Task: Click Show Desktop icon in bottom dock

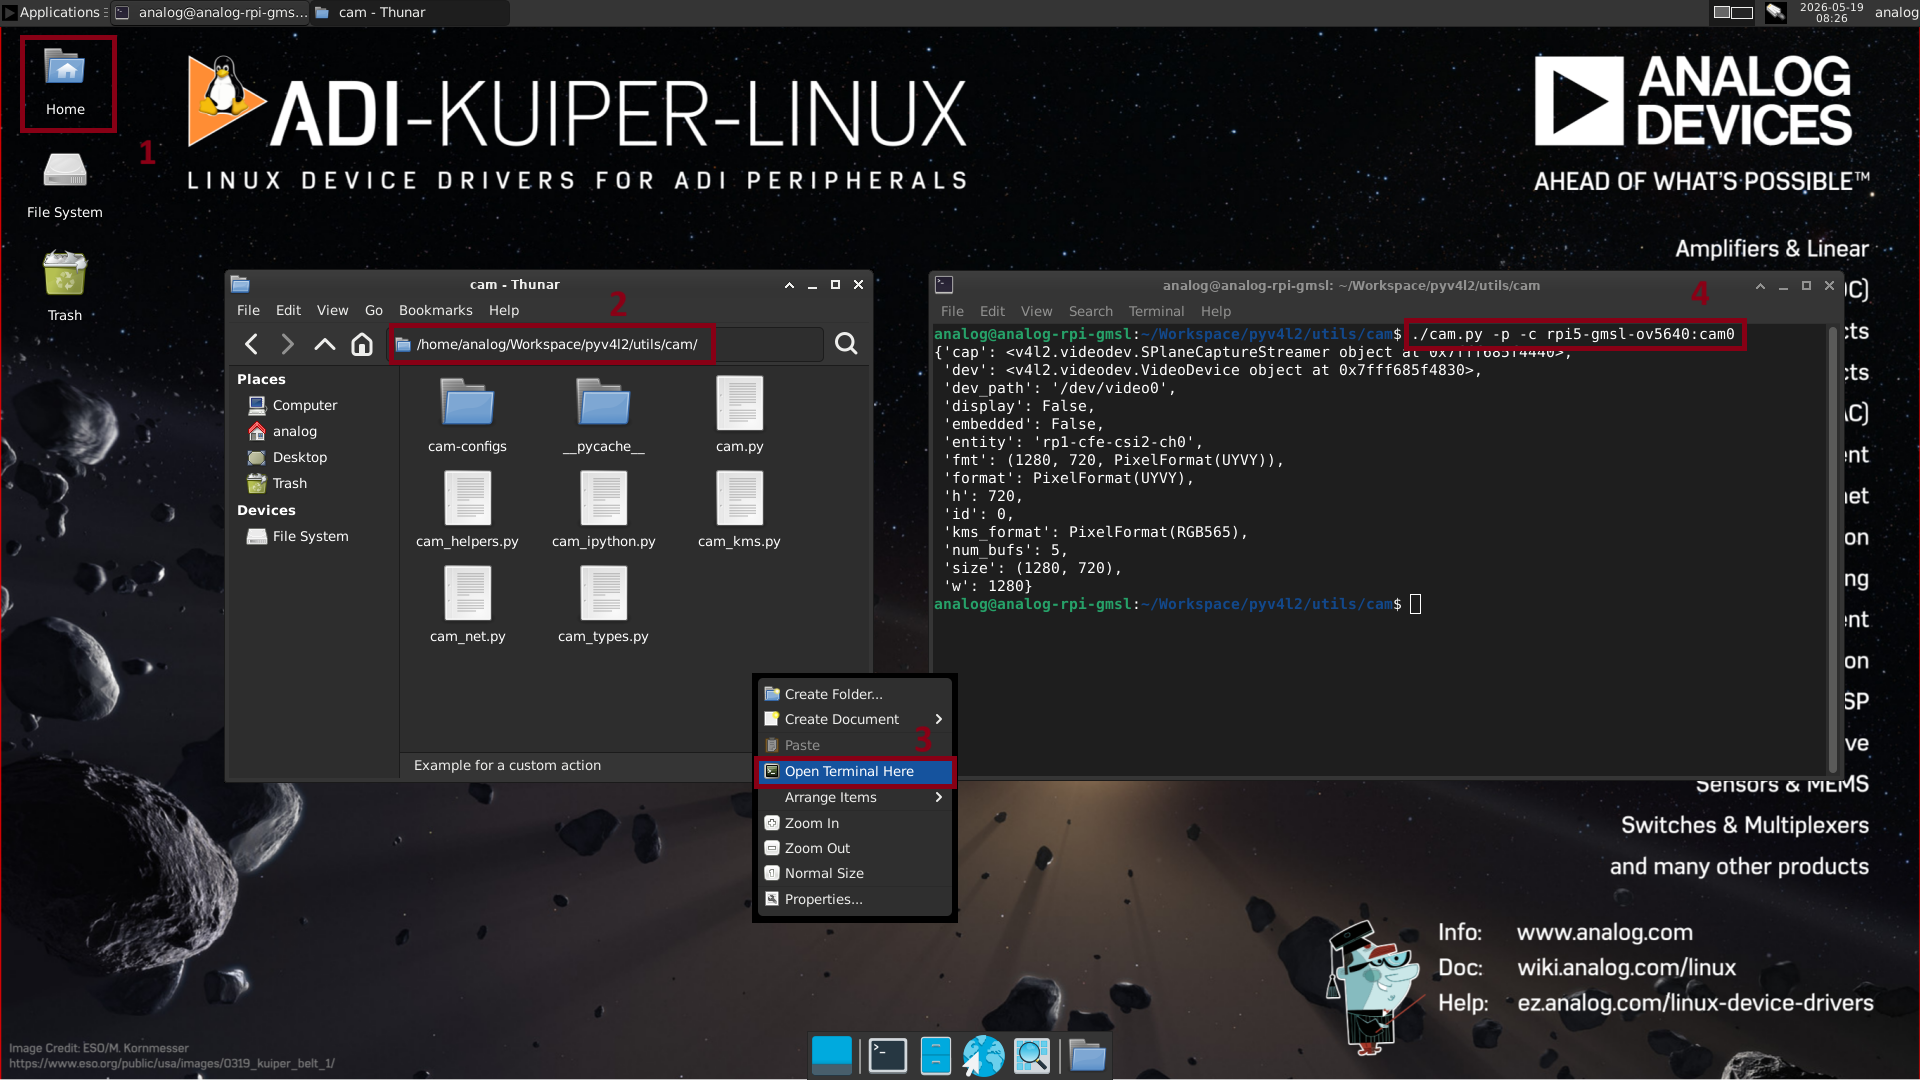Action: (x=832, y=1055)
